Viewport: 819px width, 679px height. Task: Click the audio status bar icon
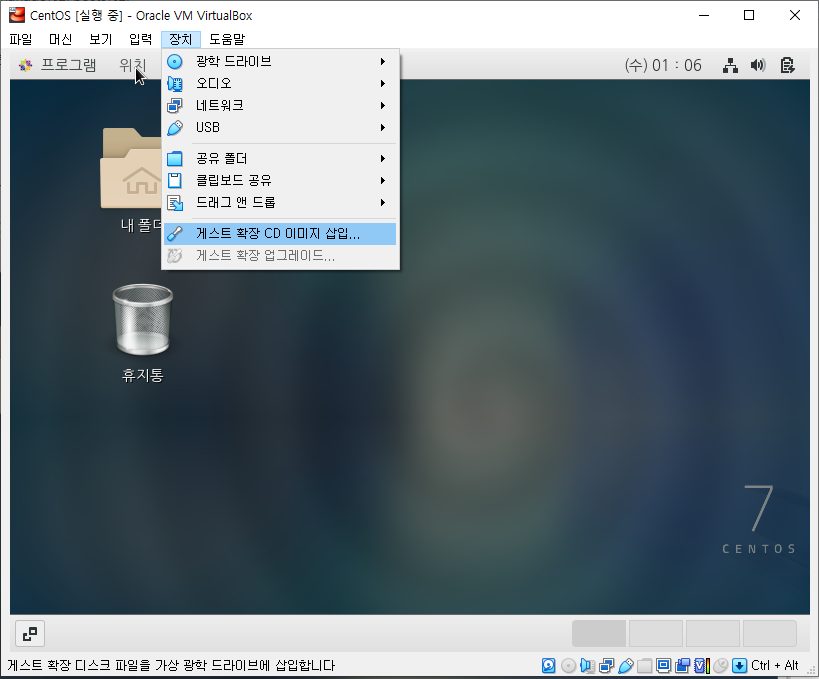tap(587, 665)
